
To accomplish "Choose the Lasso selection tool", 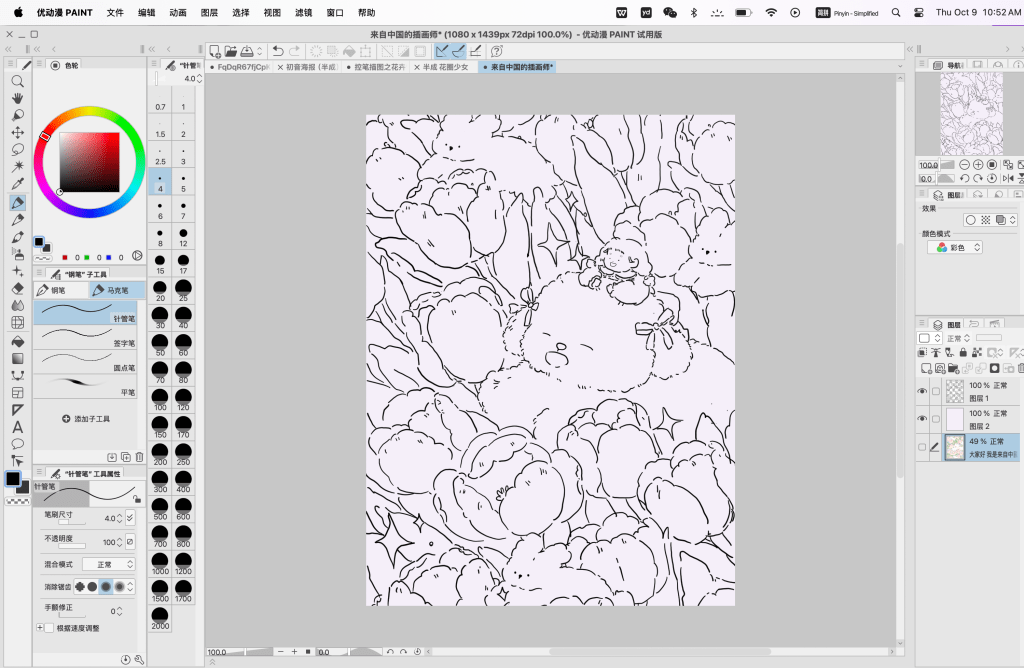I will coord(17,149).
